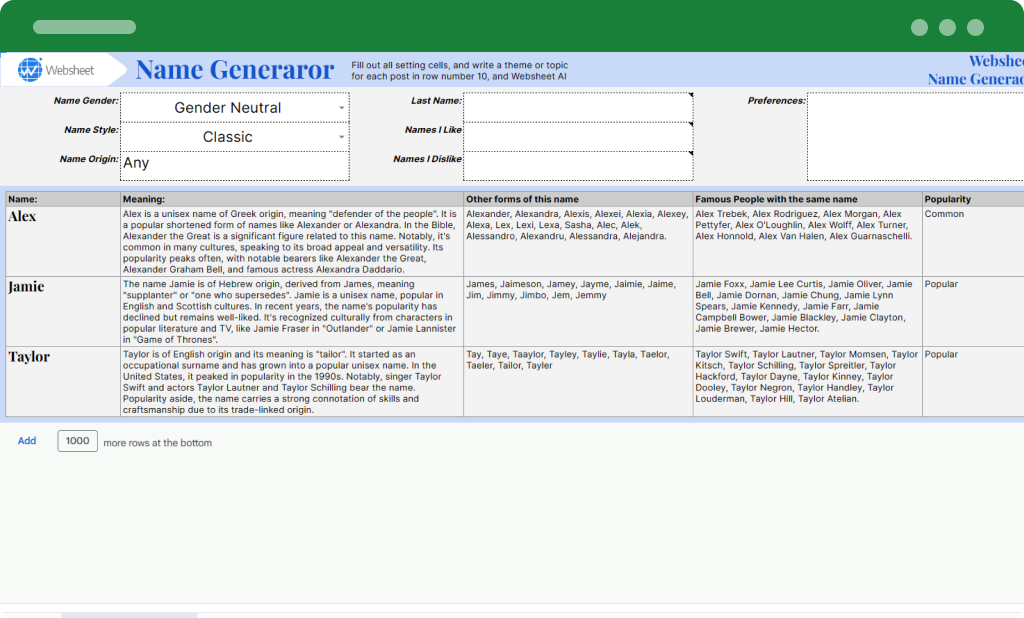Select the 'Other forms of this name' header

(x=578, y=199)
